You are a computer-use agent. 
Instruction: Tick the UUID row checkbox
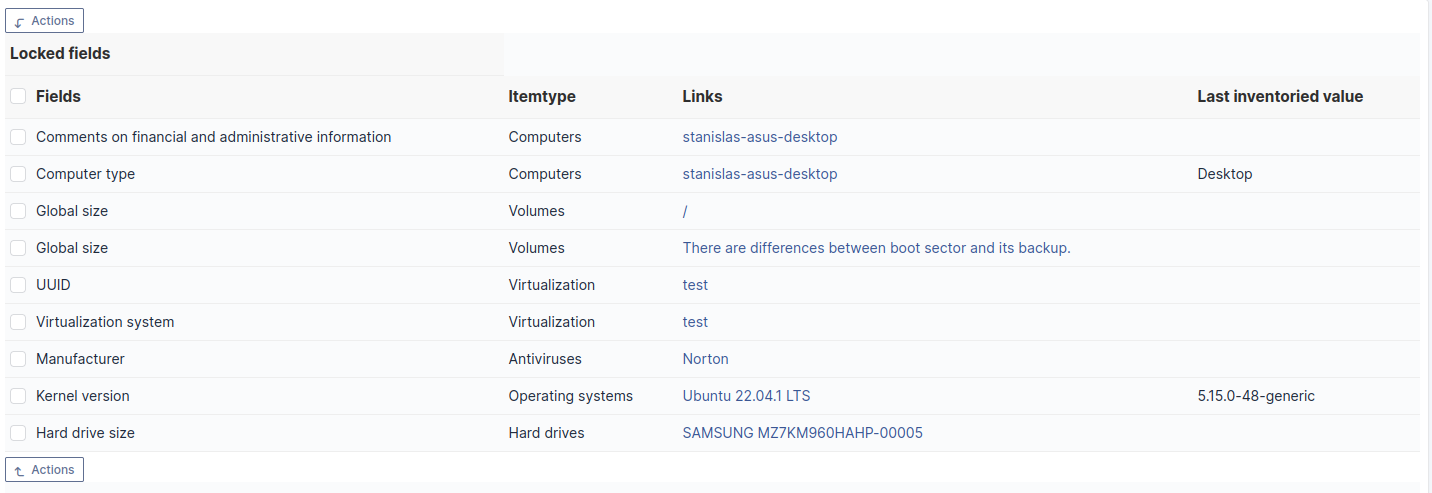(x=18, y=285)
